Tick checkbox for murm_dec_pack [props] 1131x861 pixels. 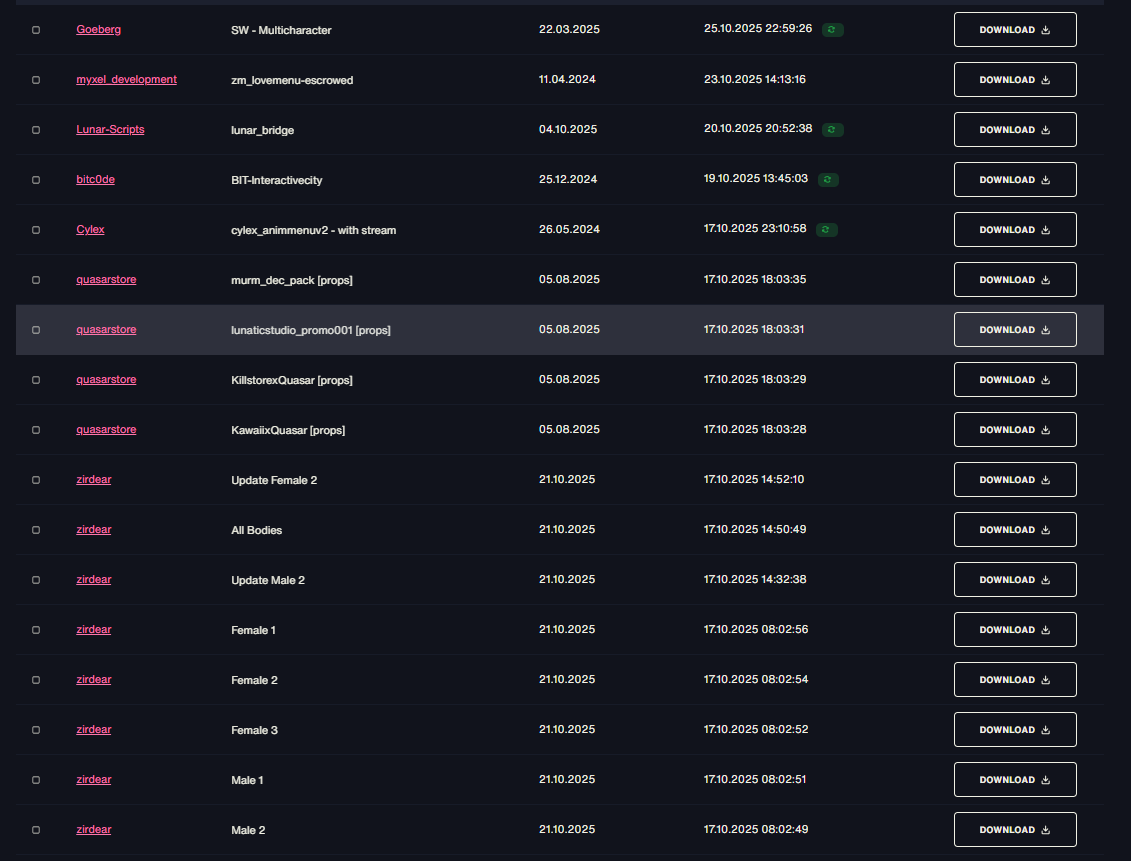click(36, 280)
